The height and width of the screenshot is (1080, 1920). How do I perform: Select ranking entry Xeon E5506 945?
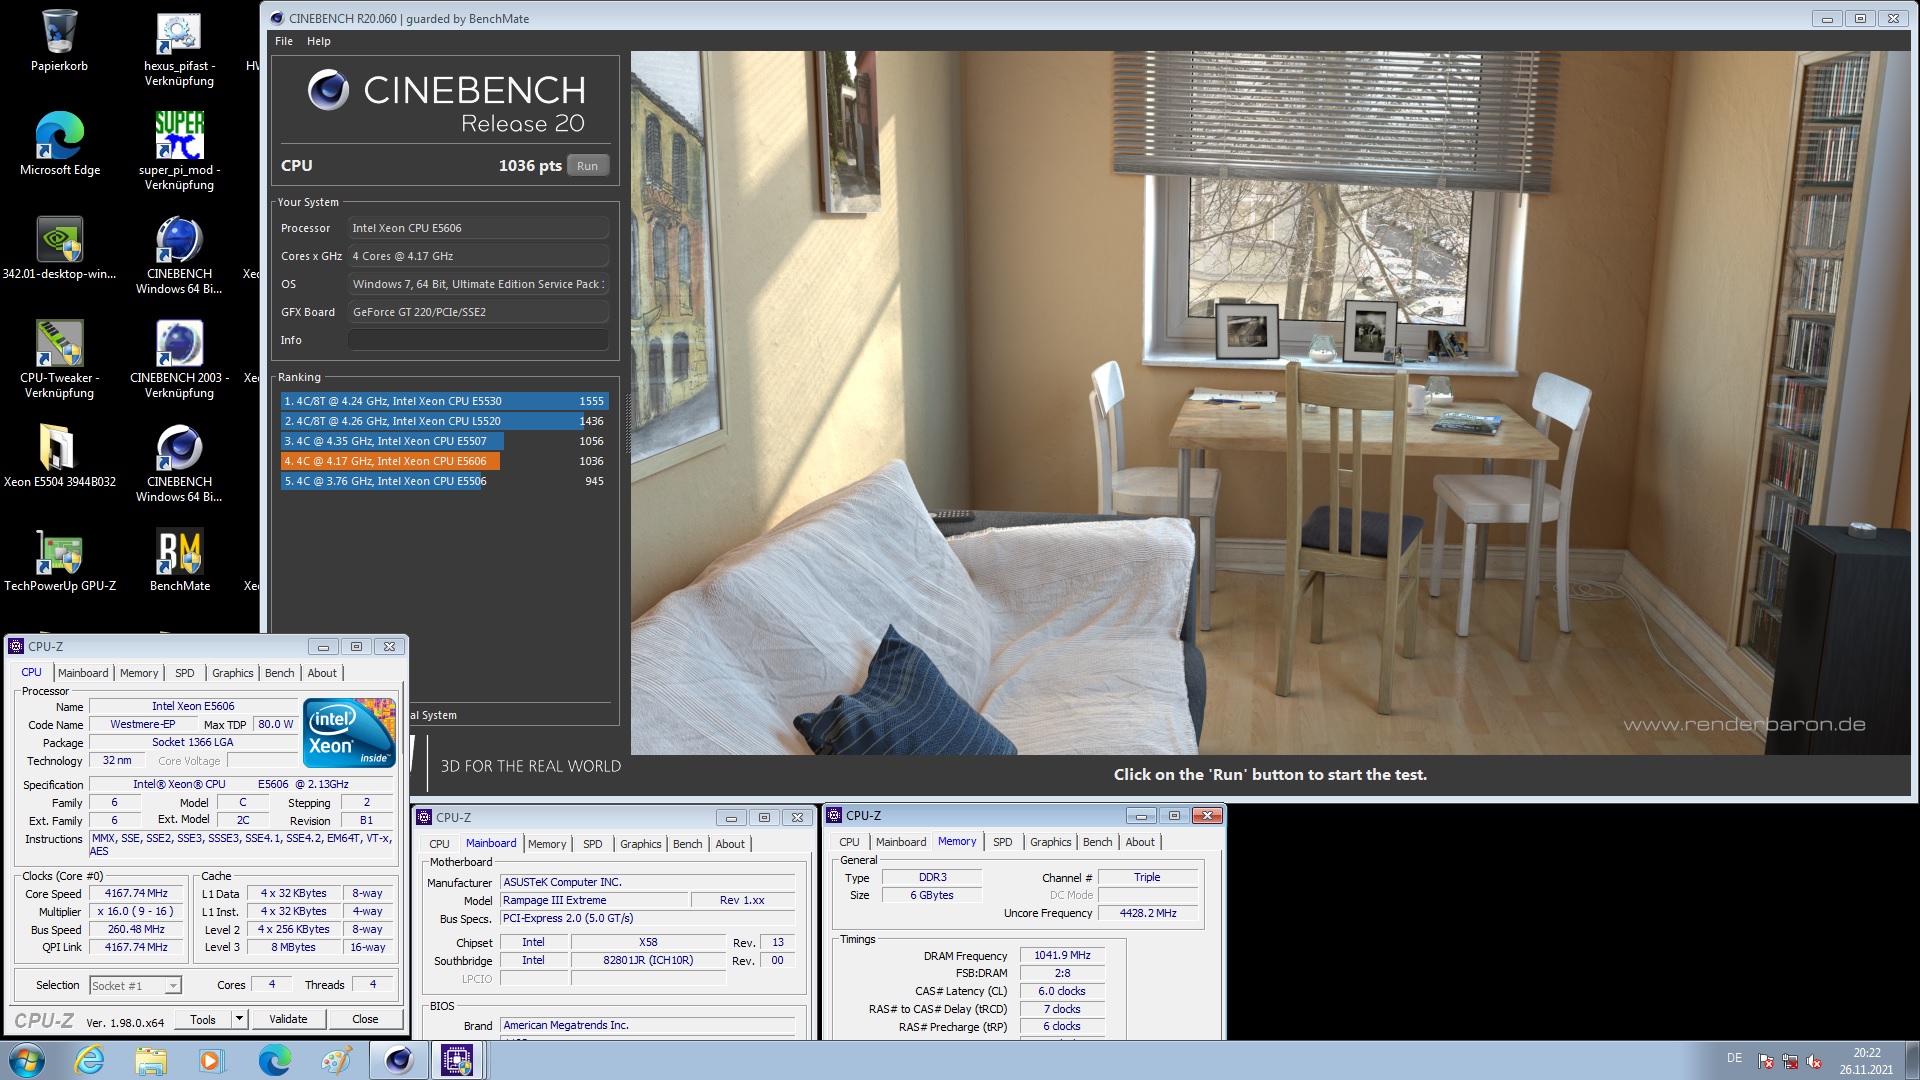pos(444,481)
